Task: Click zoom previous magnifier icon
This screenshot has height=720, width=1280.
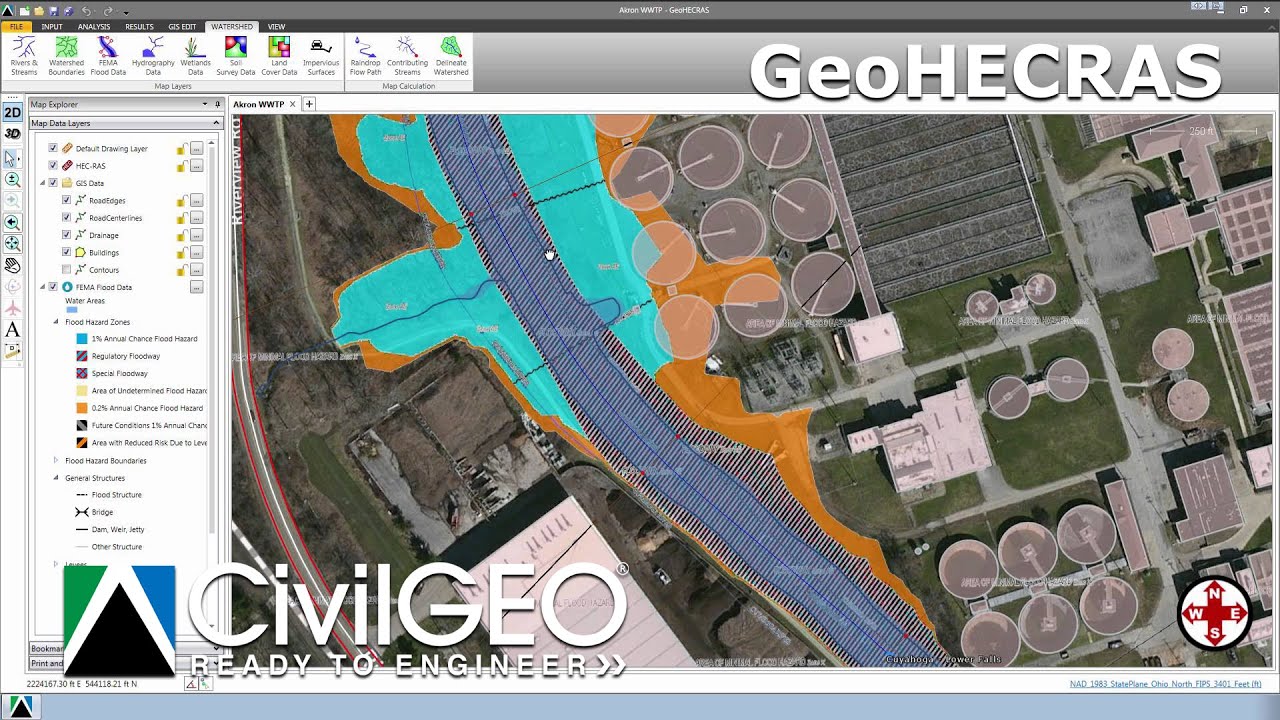Action: 12,222
